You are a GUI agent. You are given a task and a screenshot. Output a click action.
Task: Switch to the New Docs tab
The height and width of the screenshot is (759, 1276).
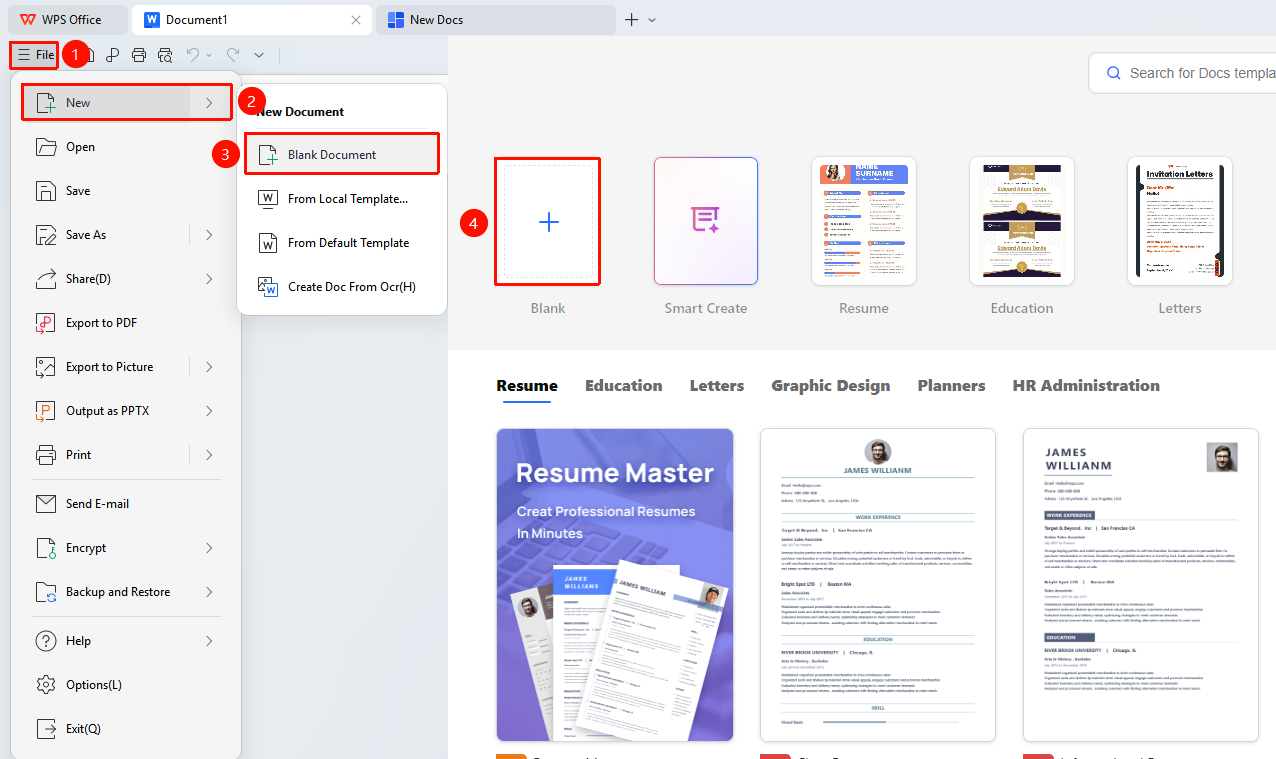tap(495, 20)
